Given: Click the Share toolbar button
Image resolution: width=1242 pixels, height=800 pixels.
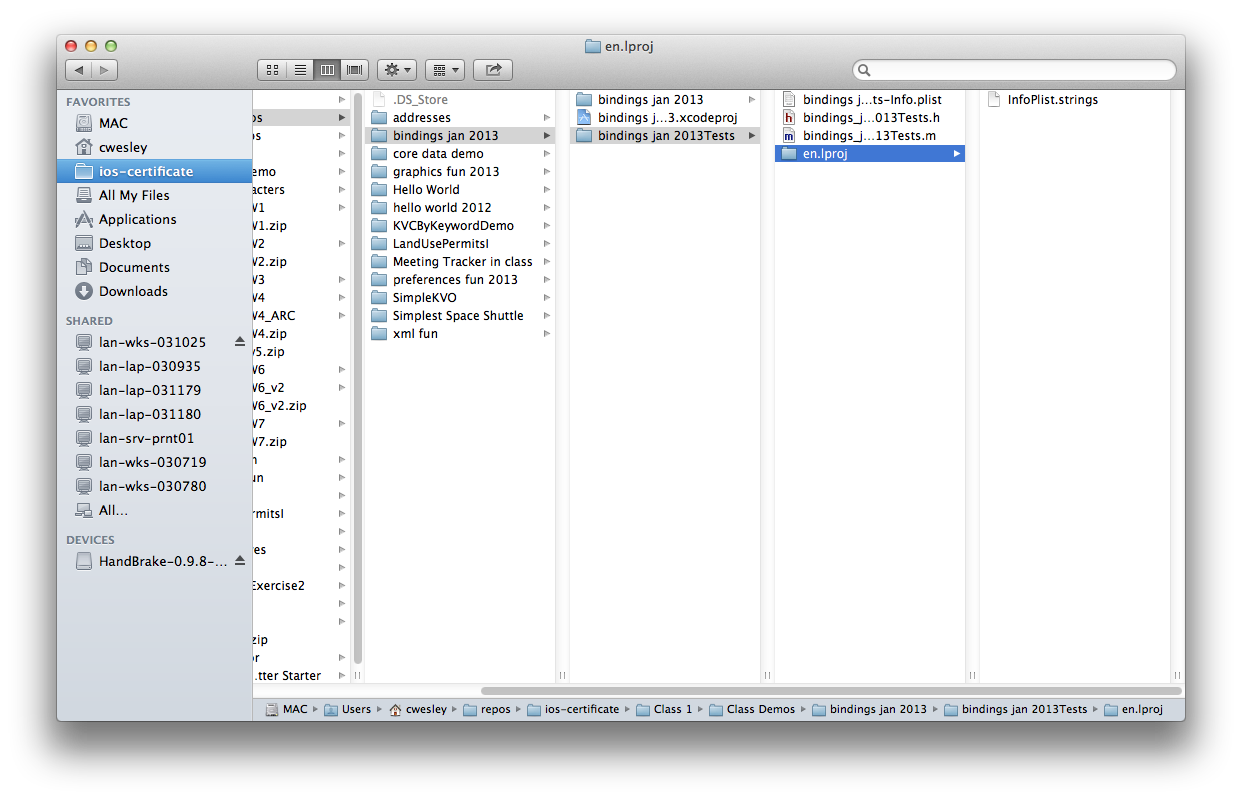Looking at the screenshot, I should click(493, 70).
